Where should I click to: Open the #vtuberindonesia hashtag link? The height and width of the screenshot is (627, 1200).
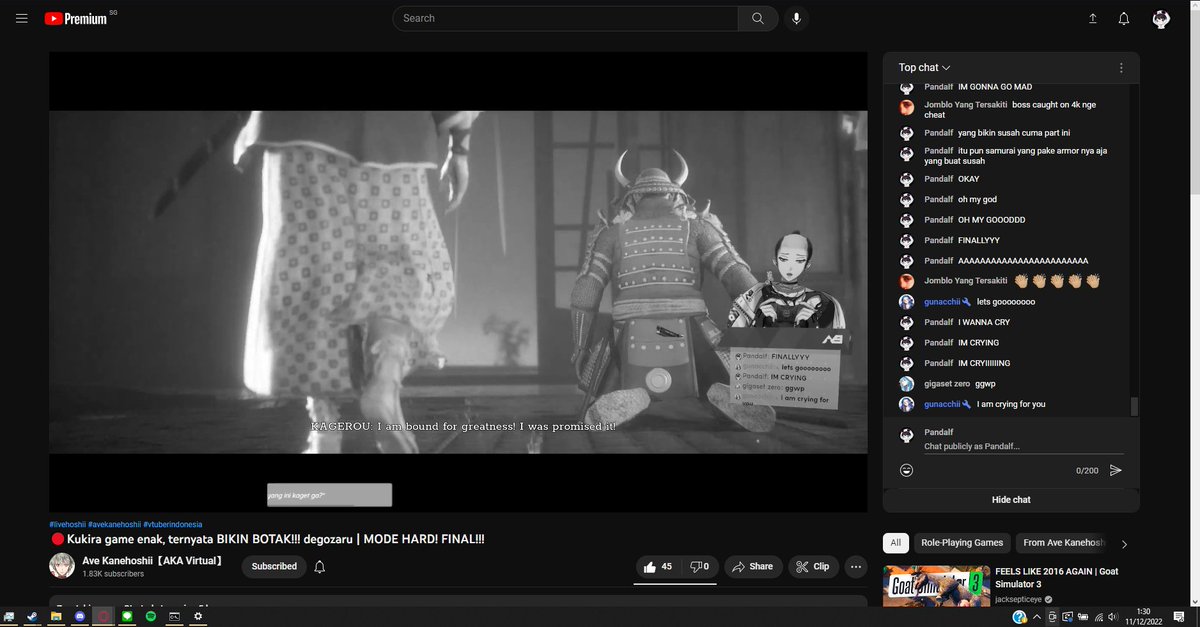click(x=173, y=524)
